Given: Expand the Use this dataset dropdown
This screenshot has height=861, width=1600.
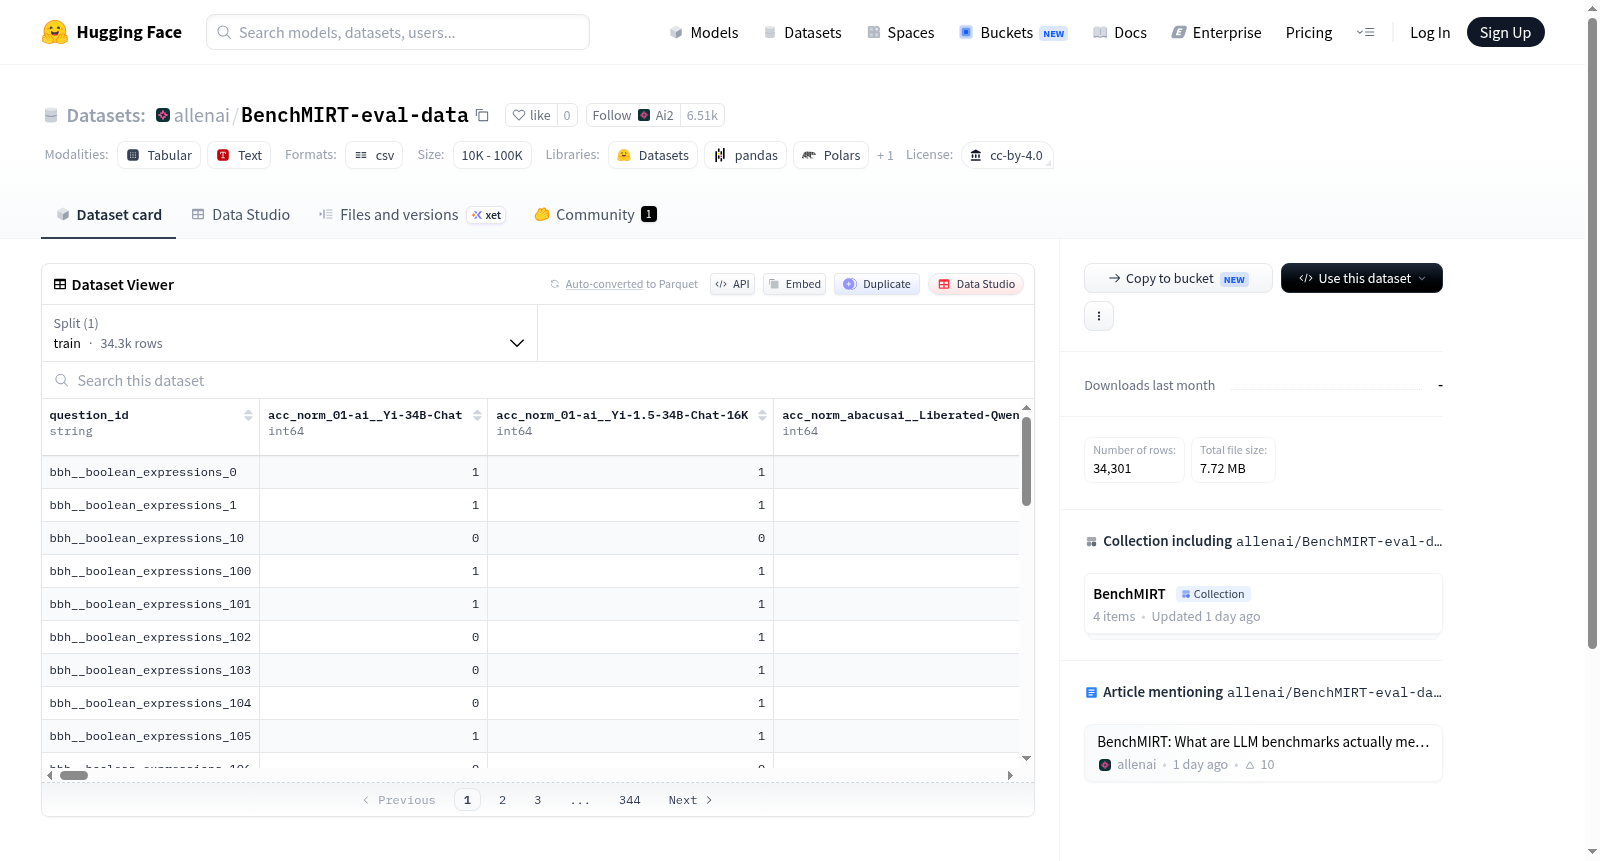Looking at the screenshot, I should tap(1362, 278).
